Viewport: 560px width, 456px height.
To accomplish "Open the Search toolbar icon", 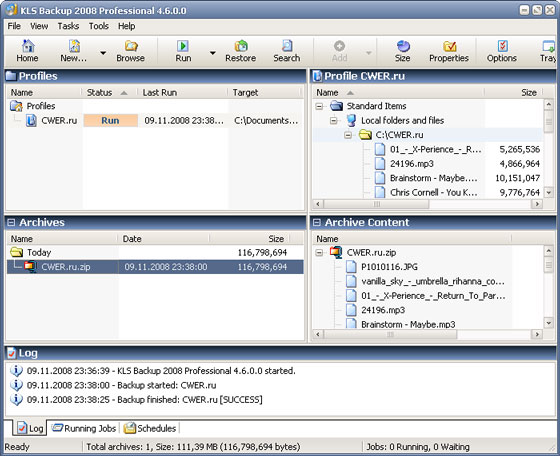I will [x=286, y=51].
